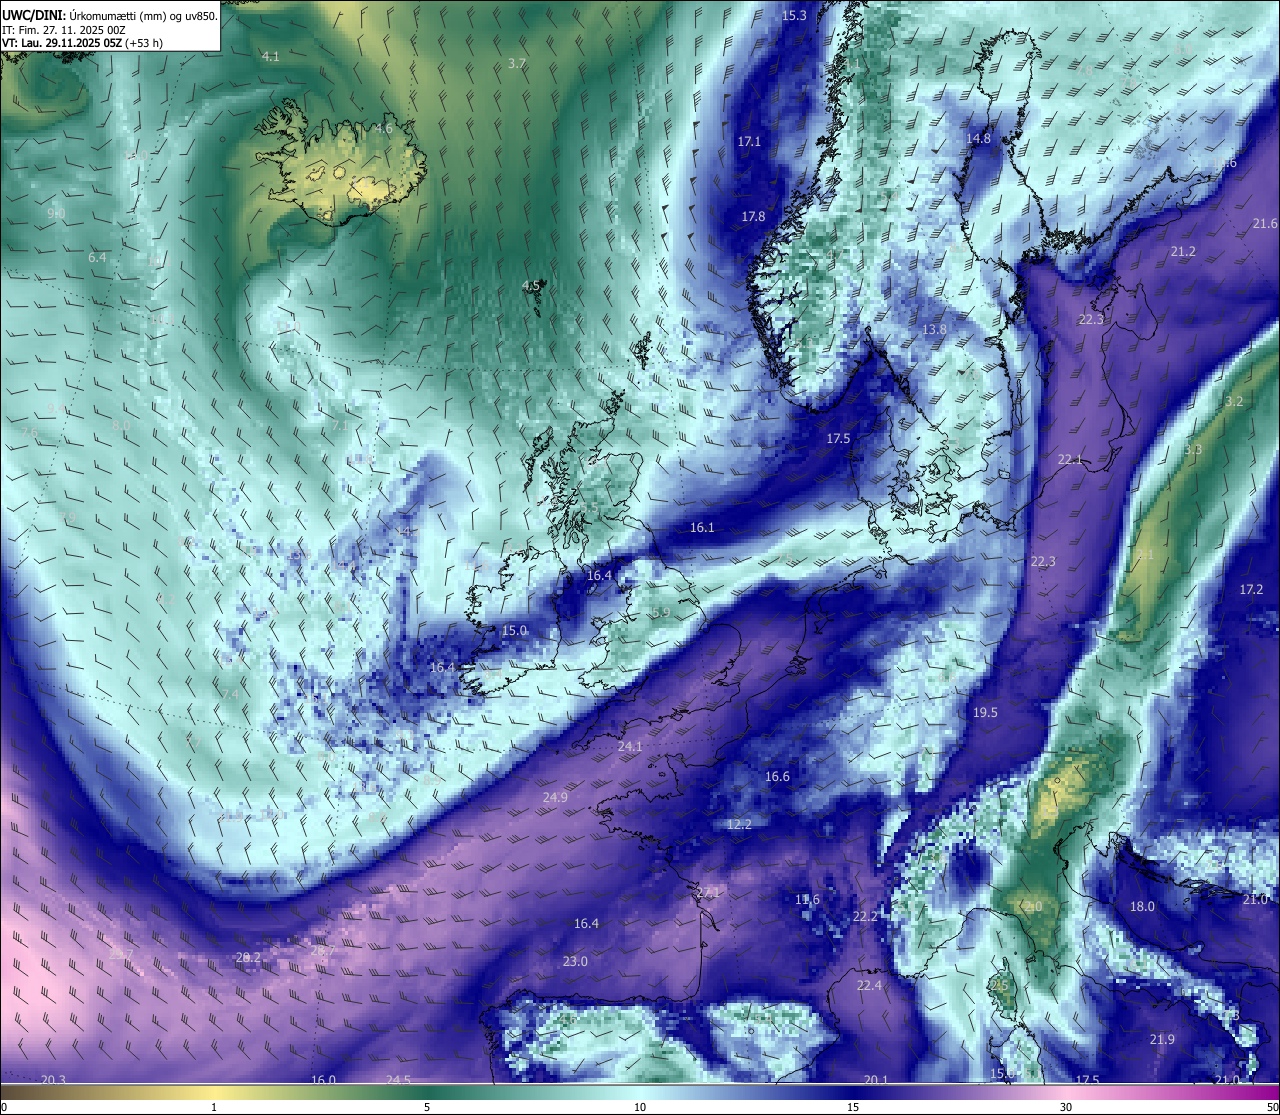
Task: Click the 4.6 value over Iceland
Action: [x=383, y=129]
